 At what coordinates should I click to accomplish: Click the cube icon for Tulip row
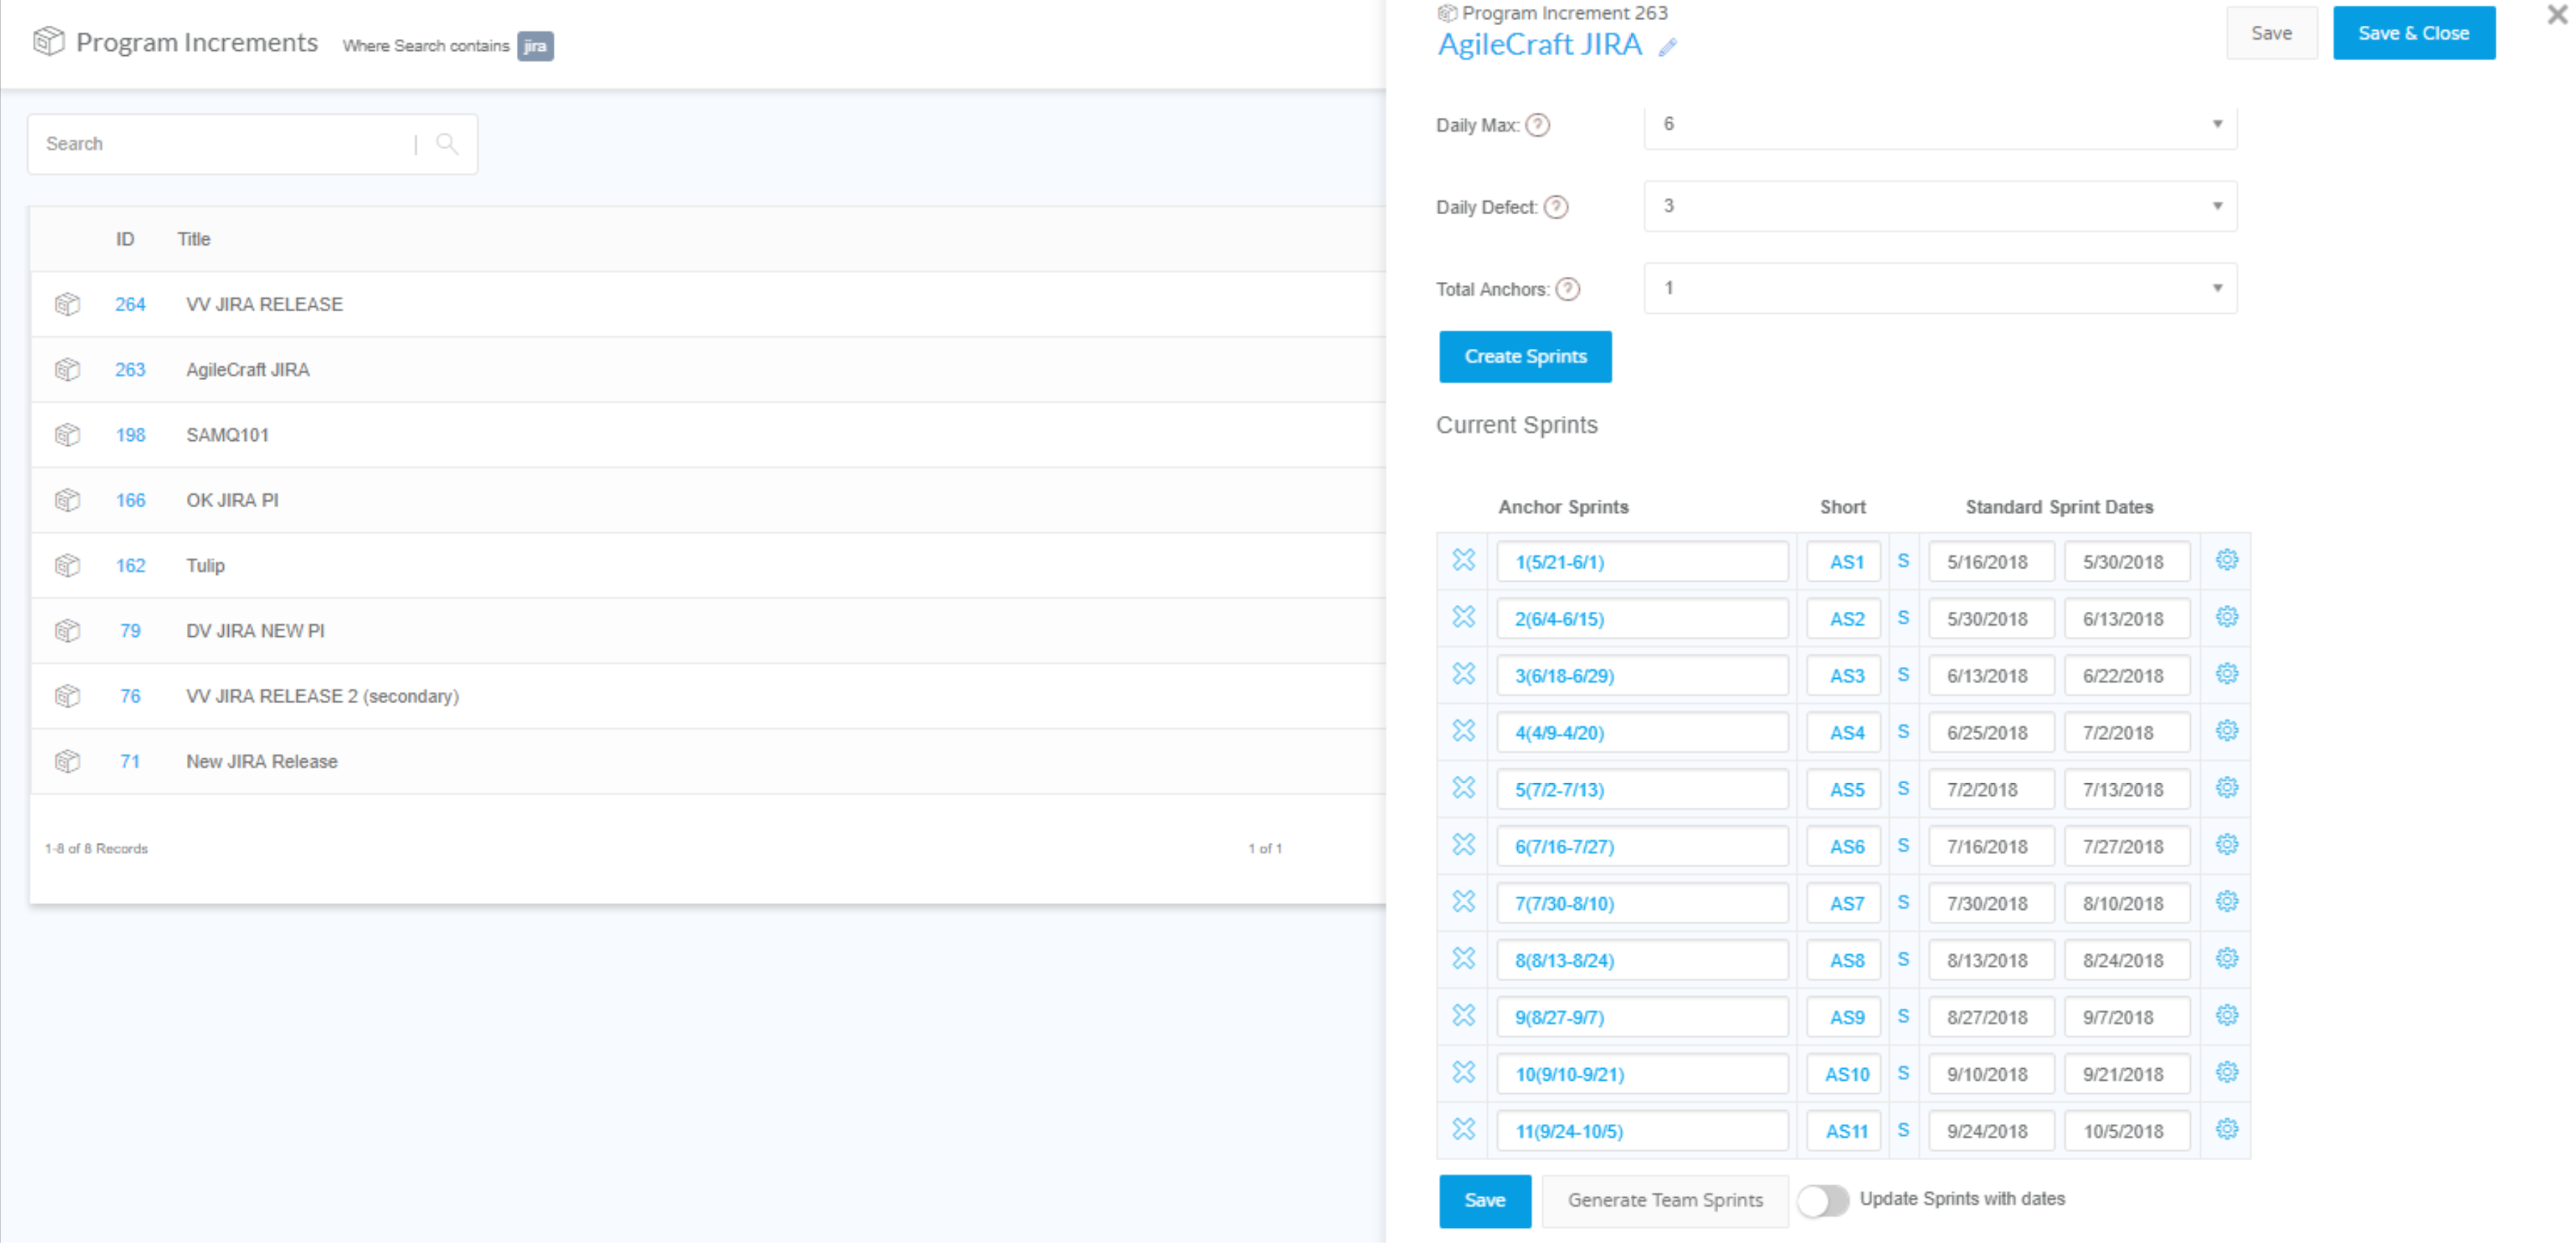67,565
